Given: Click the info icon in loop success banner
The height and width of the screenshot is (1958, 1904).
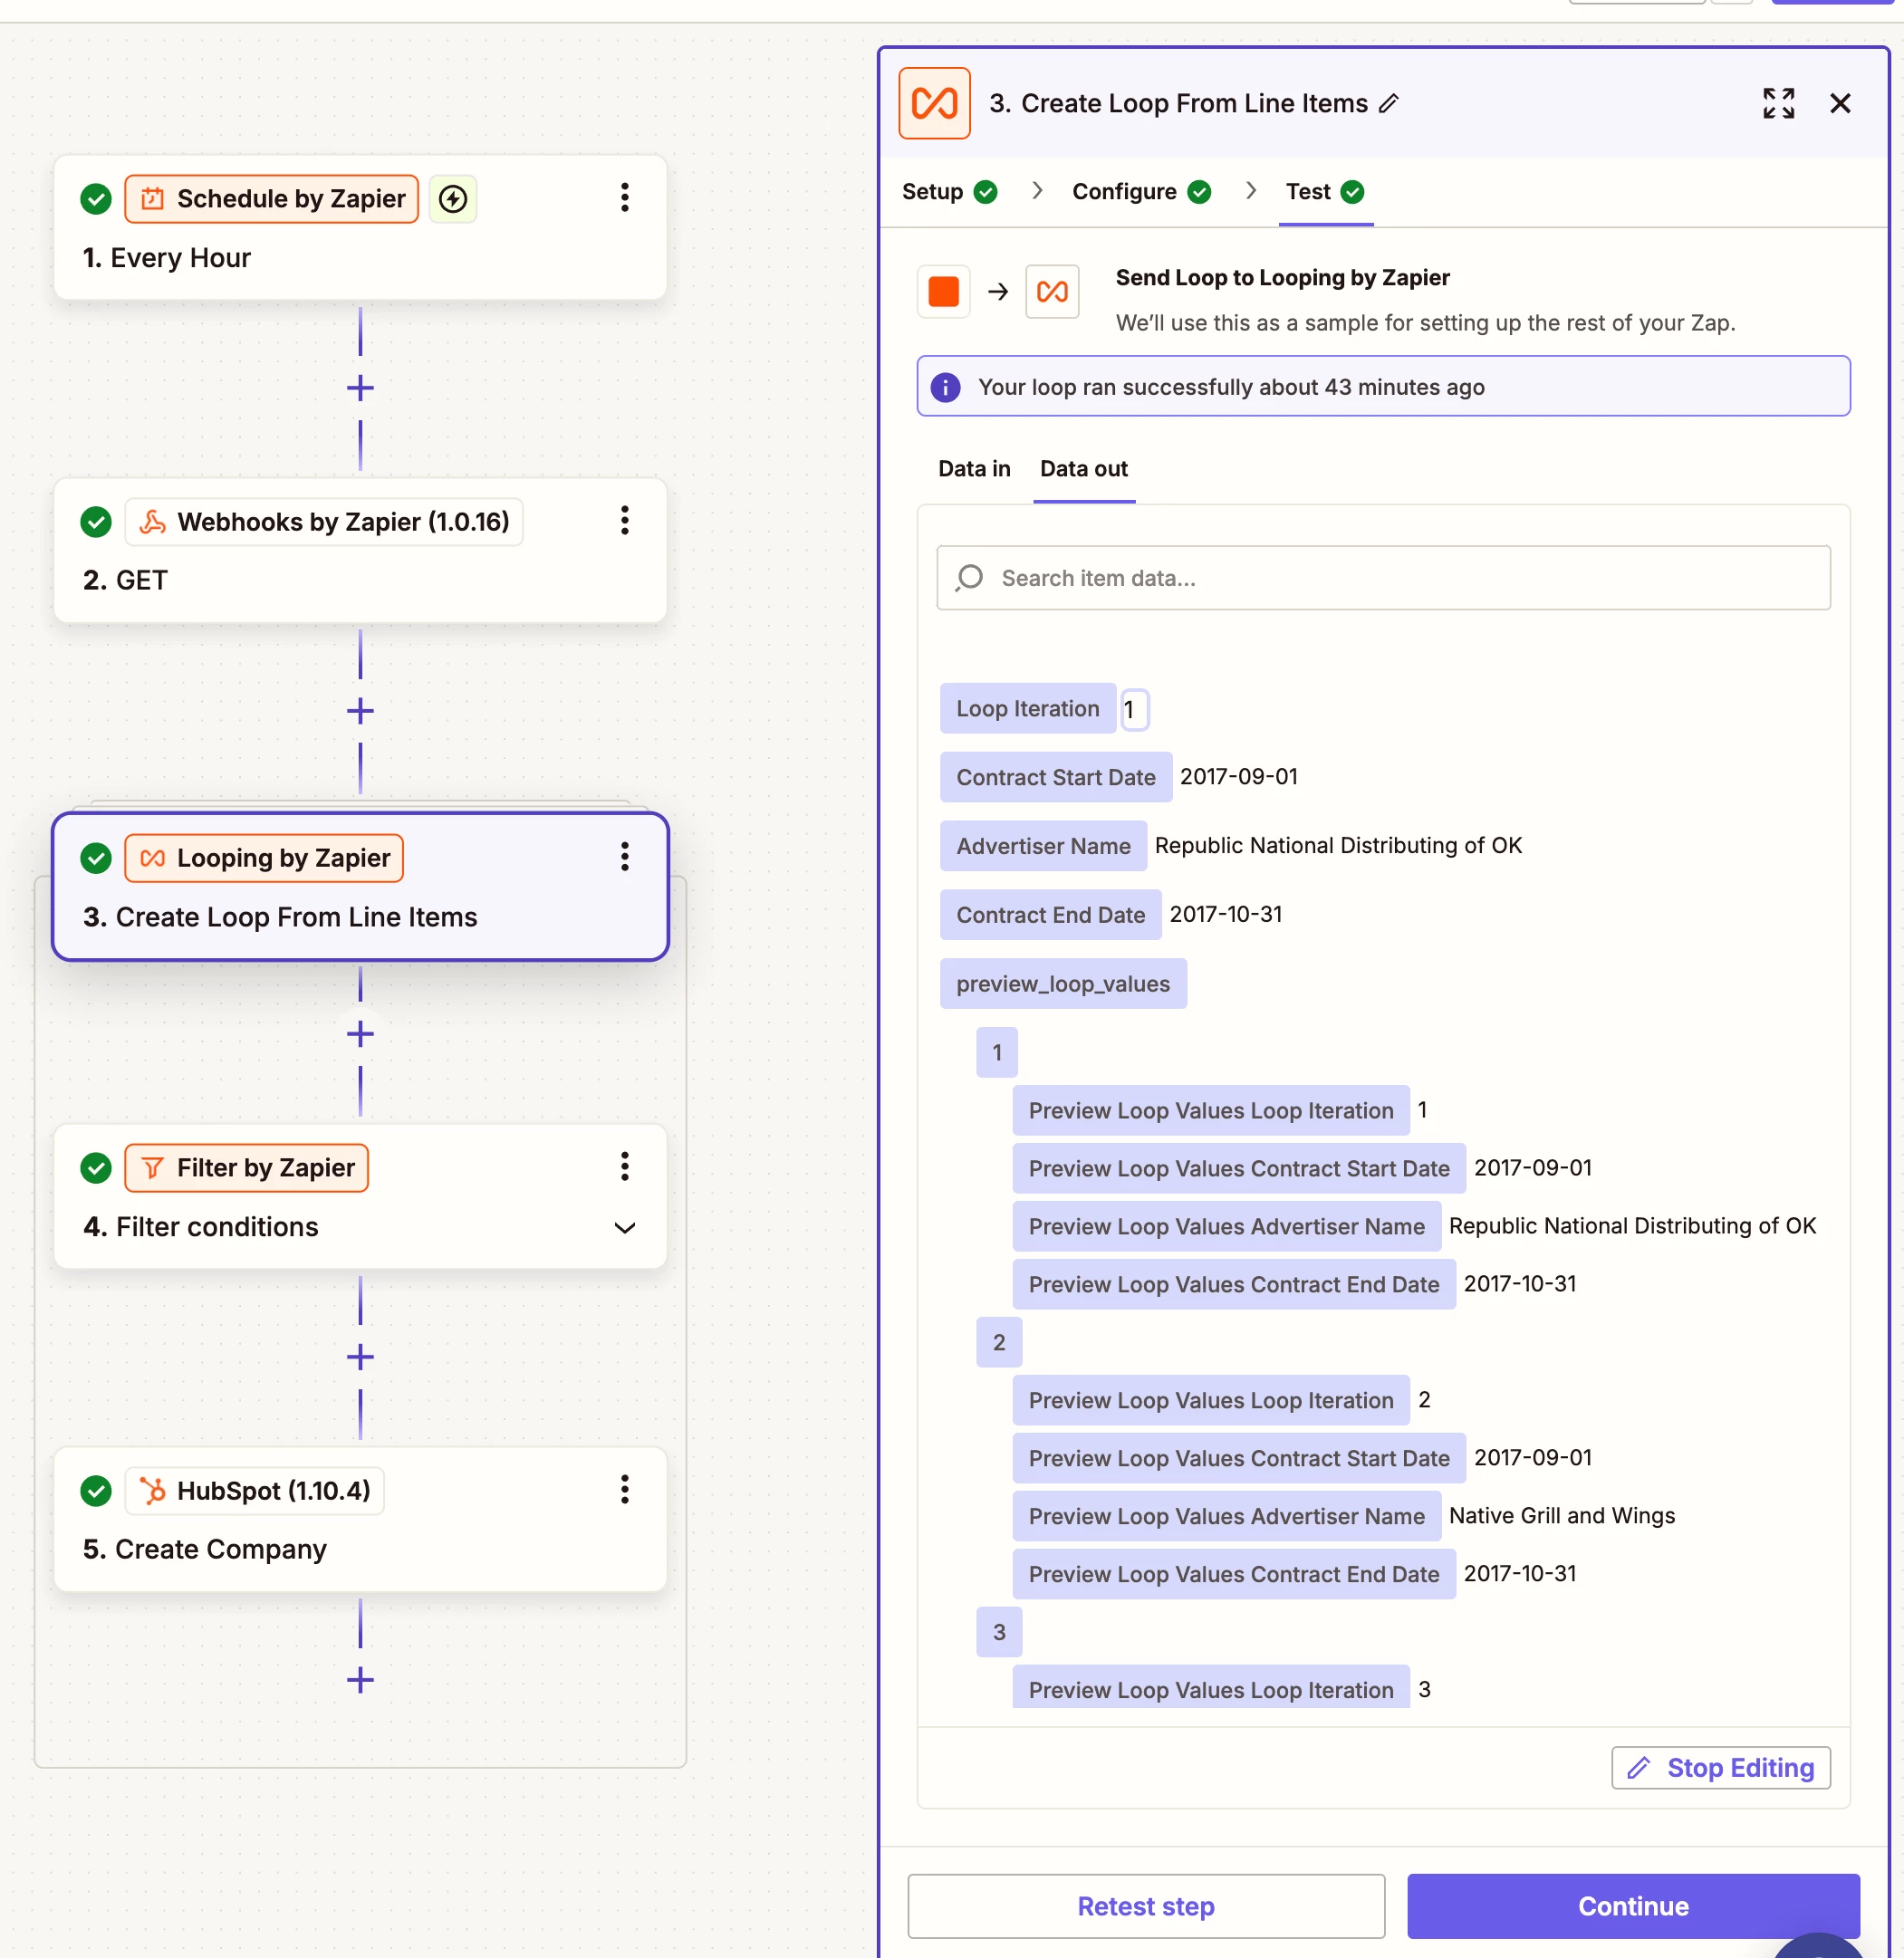Looking at the screenshot, I should tap(945, 387).
